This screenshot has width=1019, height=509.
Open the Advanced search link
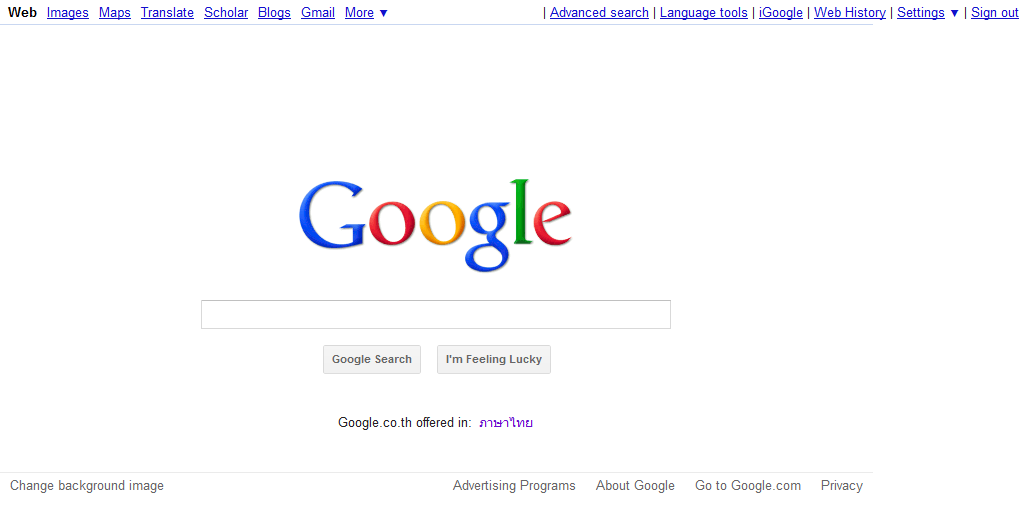599,12
